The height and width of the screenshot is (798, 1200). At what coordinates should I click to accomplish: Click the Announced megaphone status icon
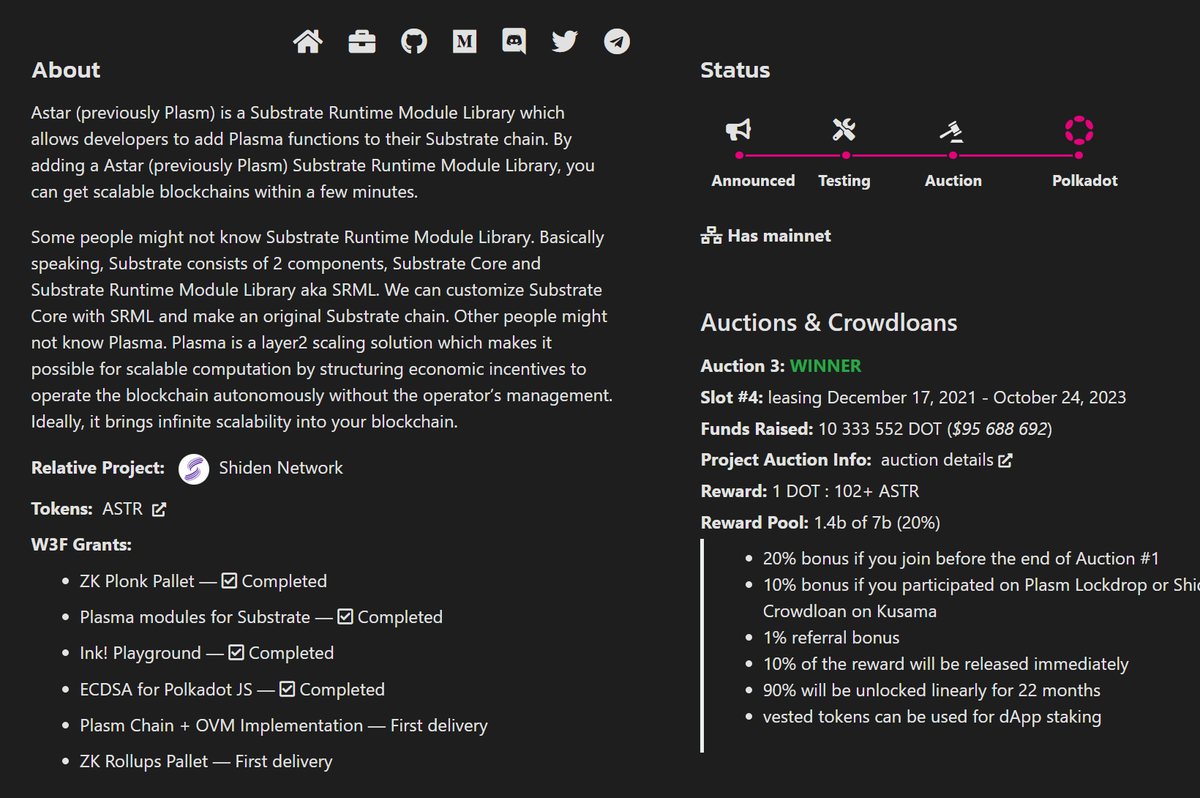(x=738, y=130)
